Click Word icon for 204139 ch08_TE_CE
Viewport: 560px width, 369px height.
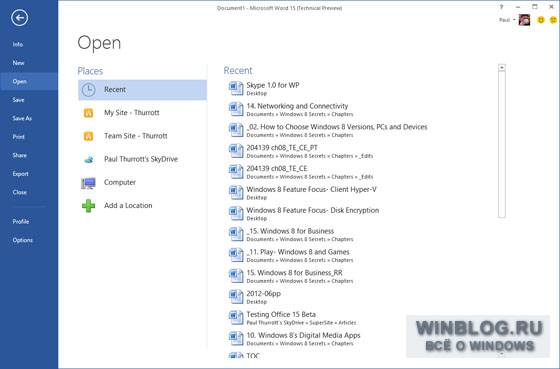click(x=236, y=171)
